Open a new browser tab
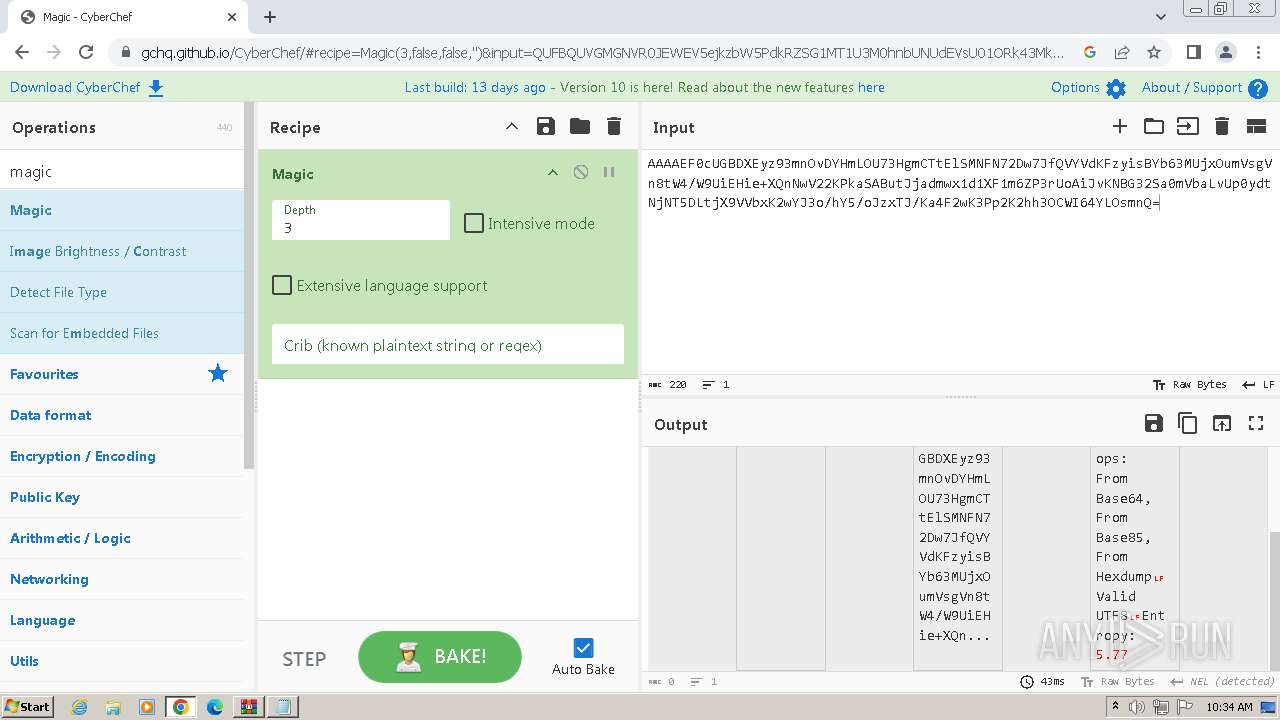 [270, 17]
